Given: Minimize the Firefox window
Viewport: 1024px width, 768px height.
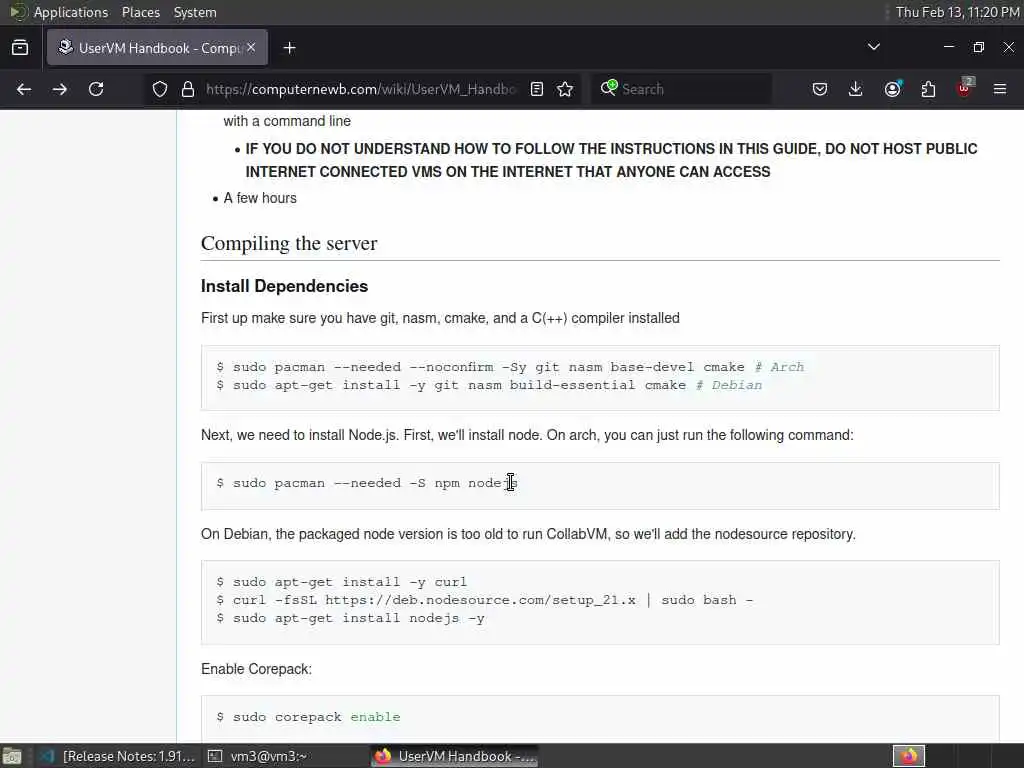Looking at the screenshot, I should pyautogui.click(x=949, y=47).
